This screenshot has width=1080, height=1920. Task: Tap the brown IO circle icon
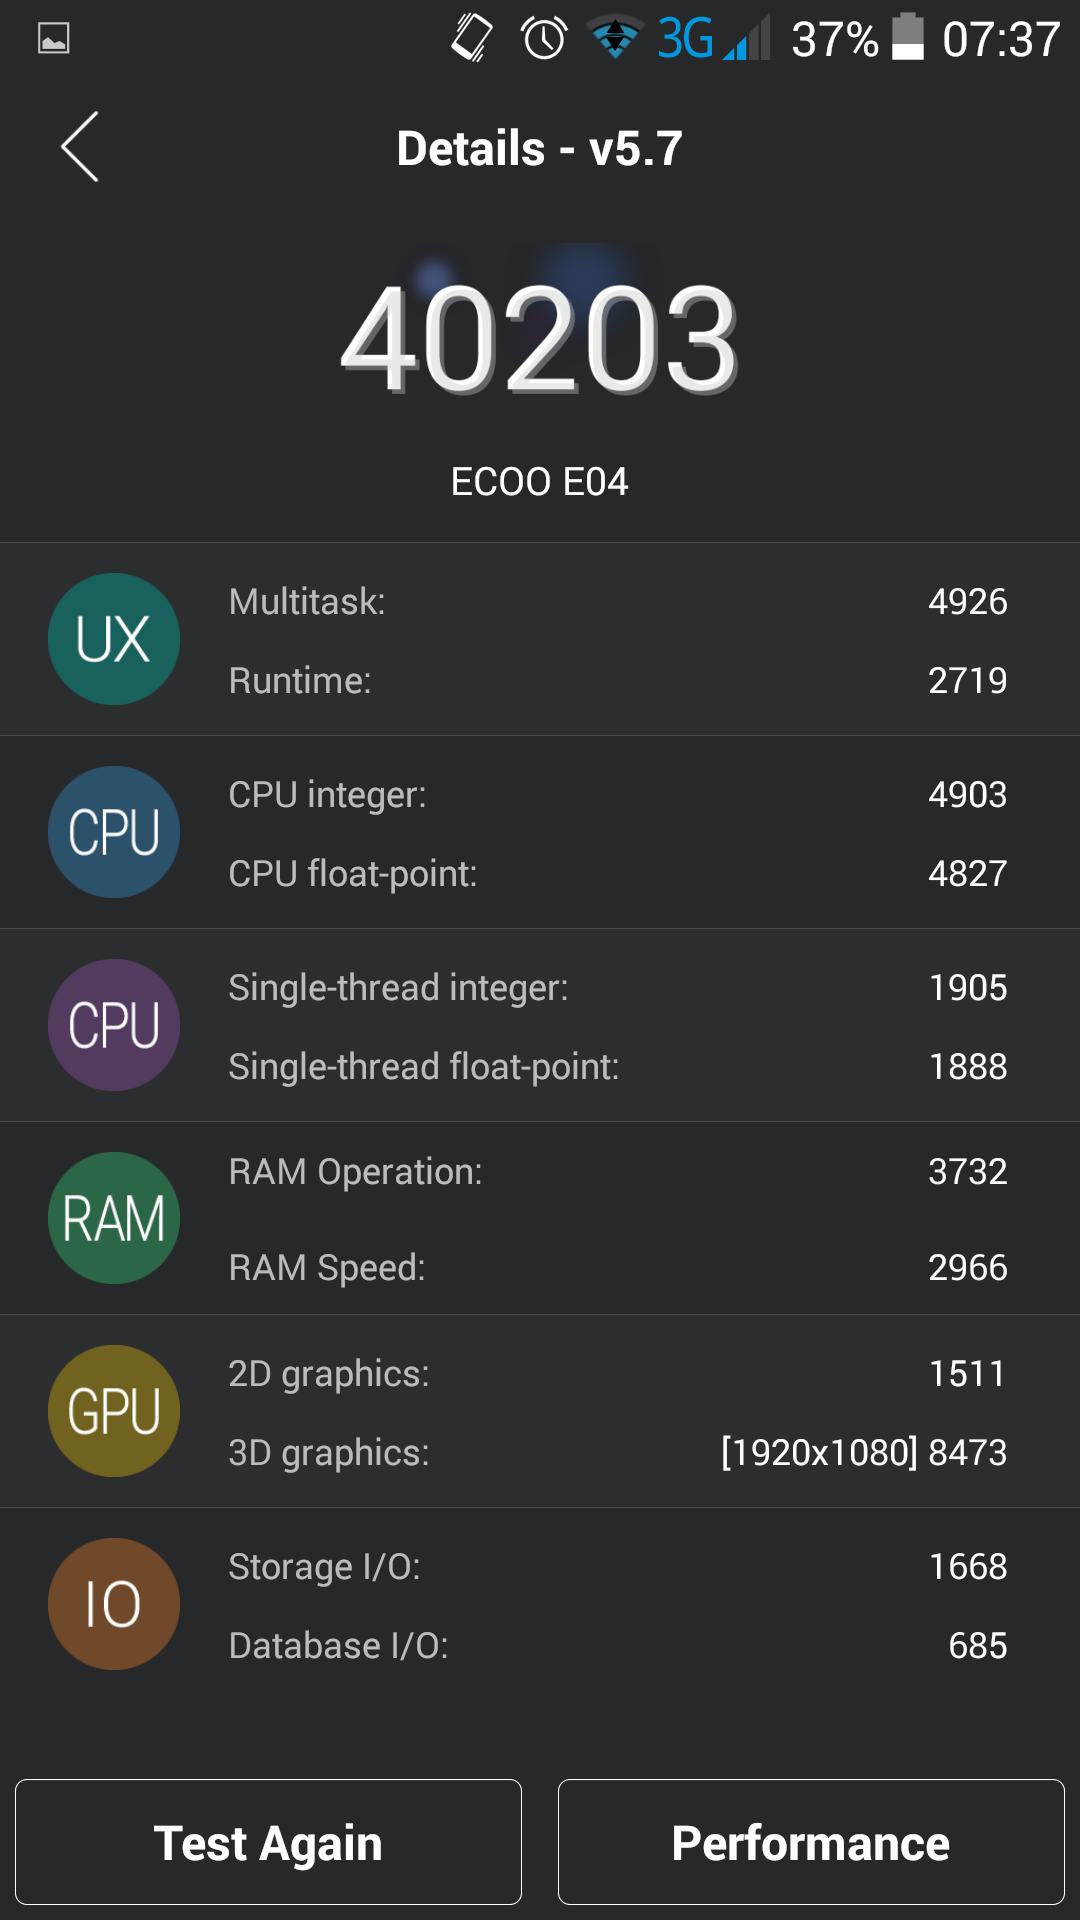pos(114,1604)
